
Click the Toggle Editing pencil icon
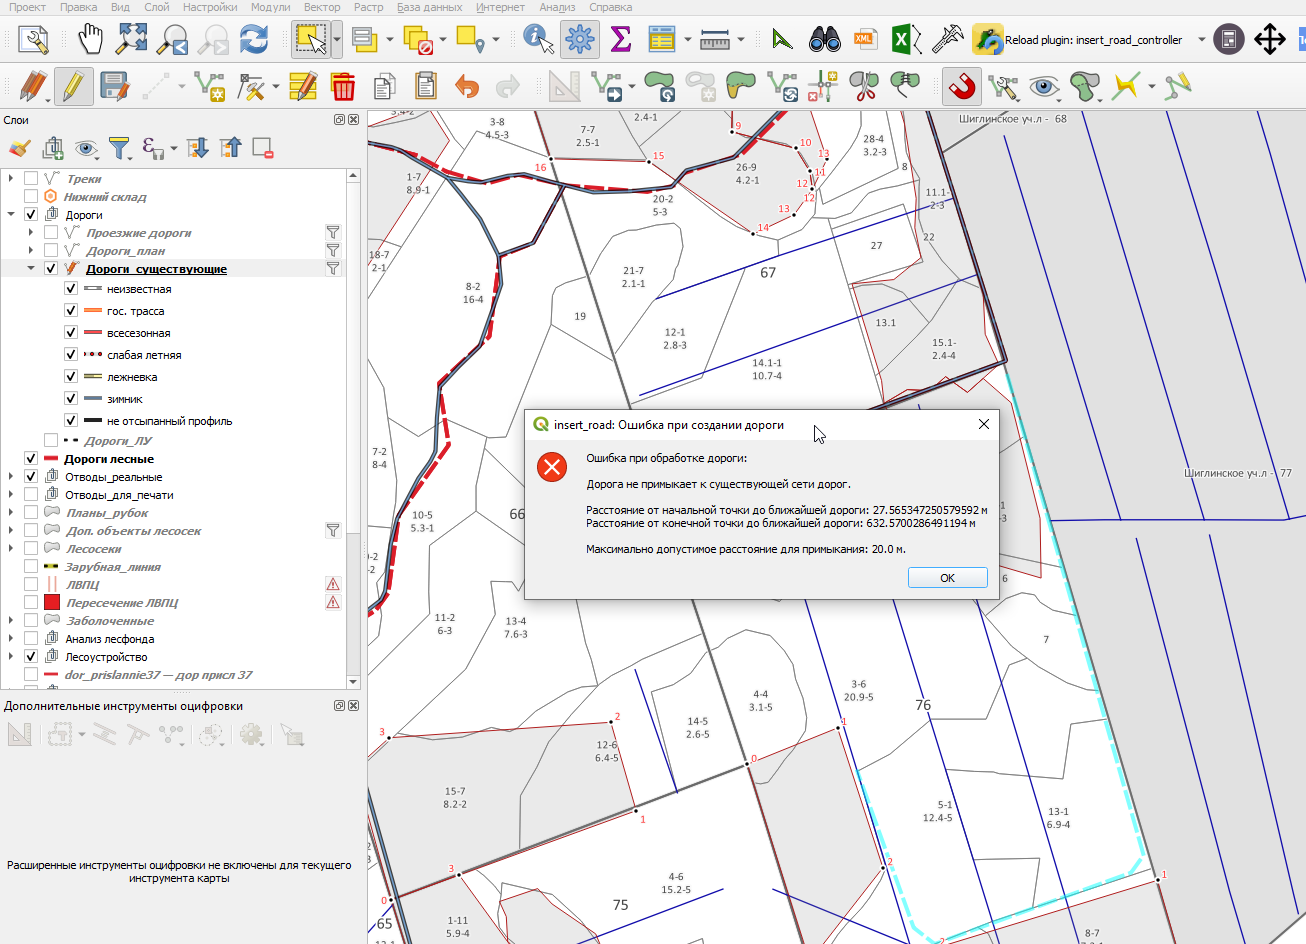73,87
